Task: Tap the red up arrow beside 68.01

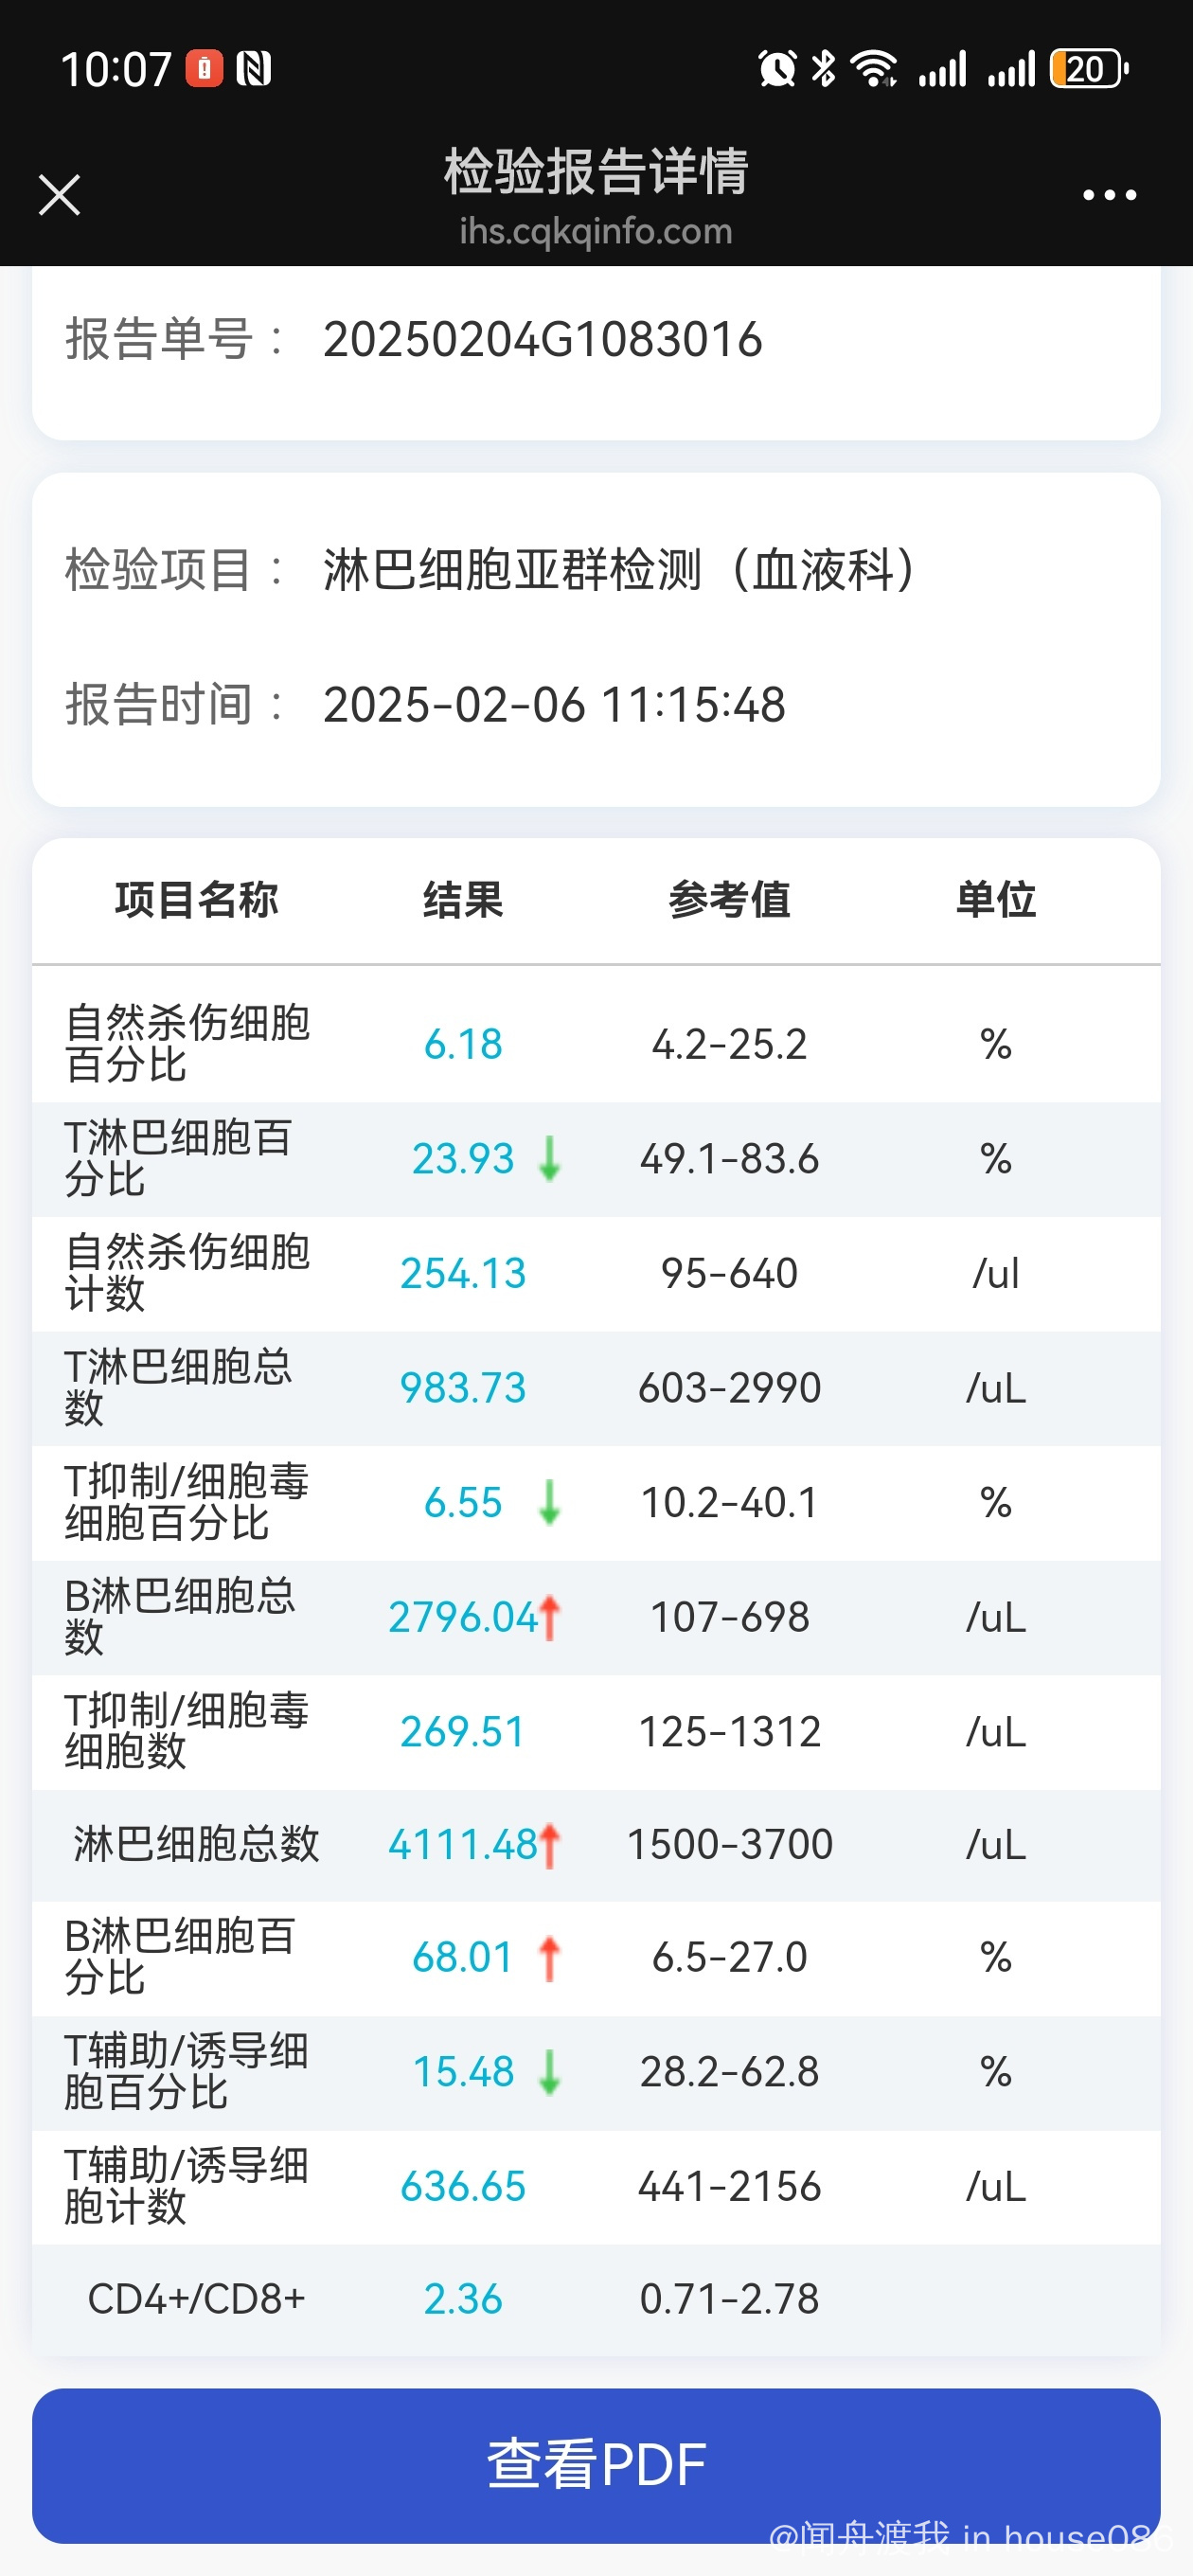Action: (x=549, y=1958)
